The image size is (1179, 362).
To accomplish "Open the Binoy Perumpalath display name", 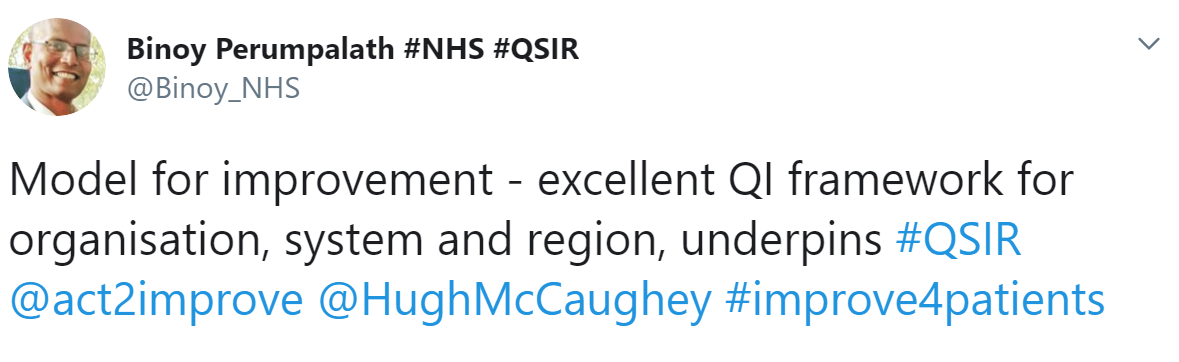I will click(x=353, y=50).
